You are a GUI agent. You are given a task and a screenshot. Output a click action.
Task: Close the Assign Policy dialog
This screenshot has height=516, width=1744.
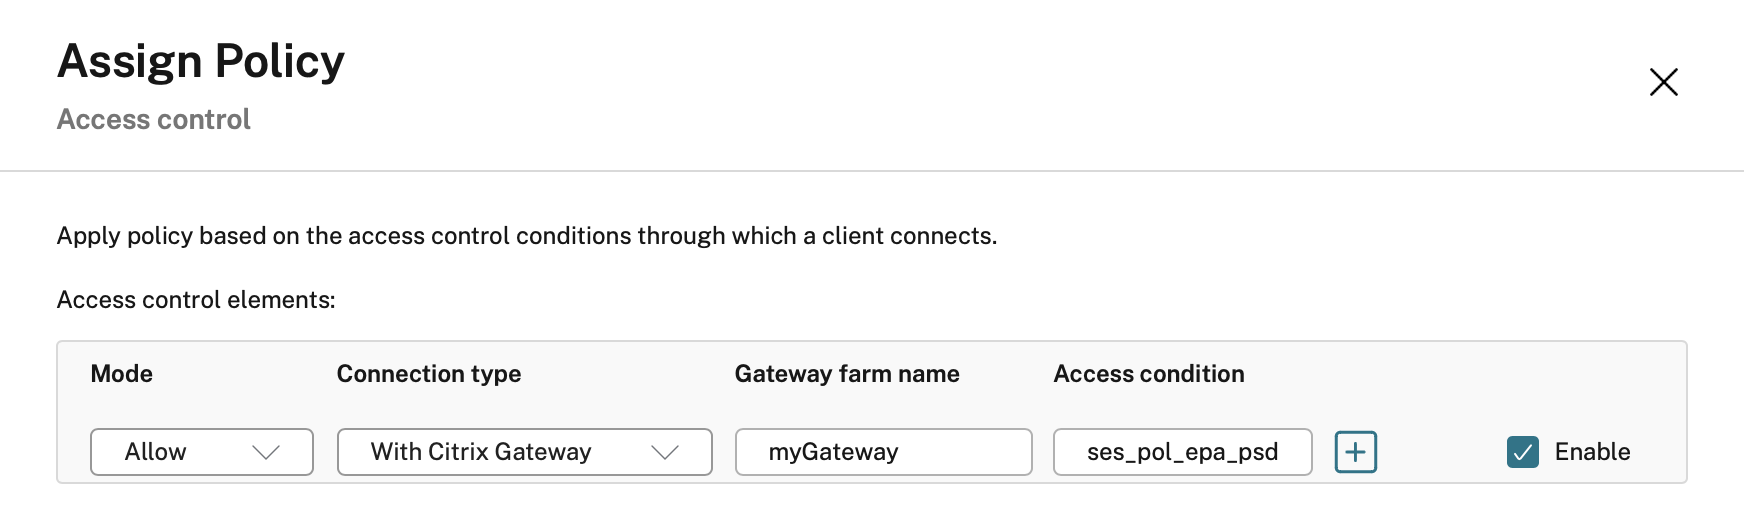[1663, 82]
